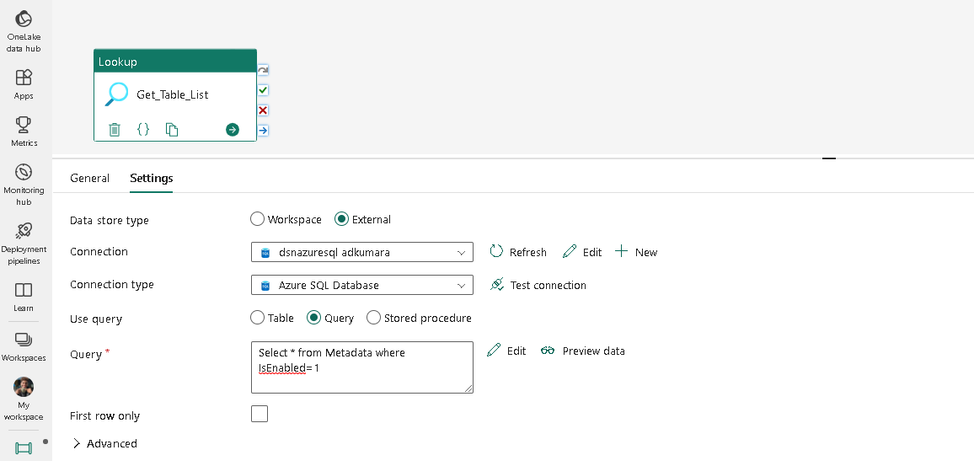Select the Stored procedure radio option

point(374,318)
